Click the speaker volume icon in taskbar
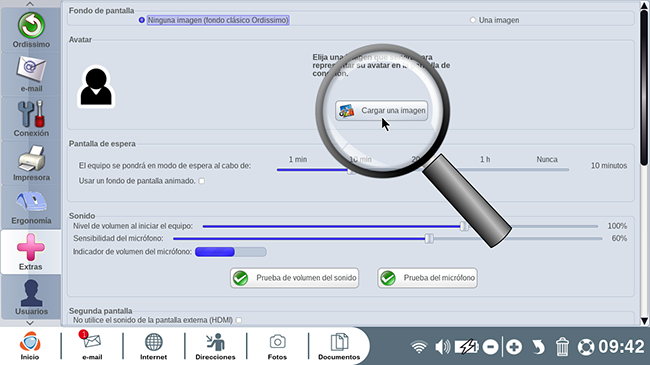 click(x=442, y=347)
